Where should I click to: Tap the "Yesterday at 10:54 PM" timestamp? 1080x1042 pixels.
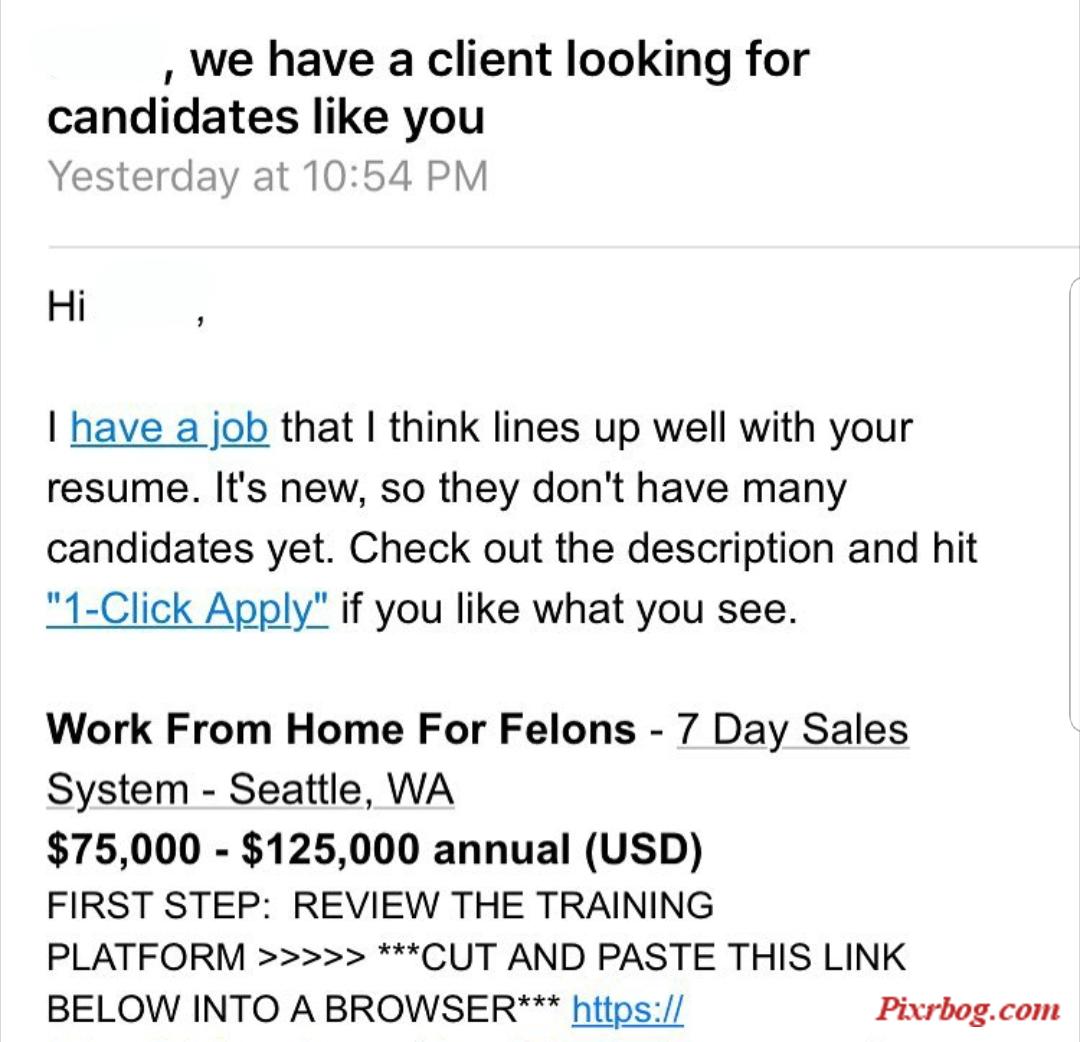(x=268, y=176)
